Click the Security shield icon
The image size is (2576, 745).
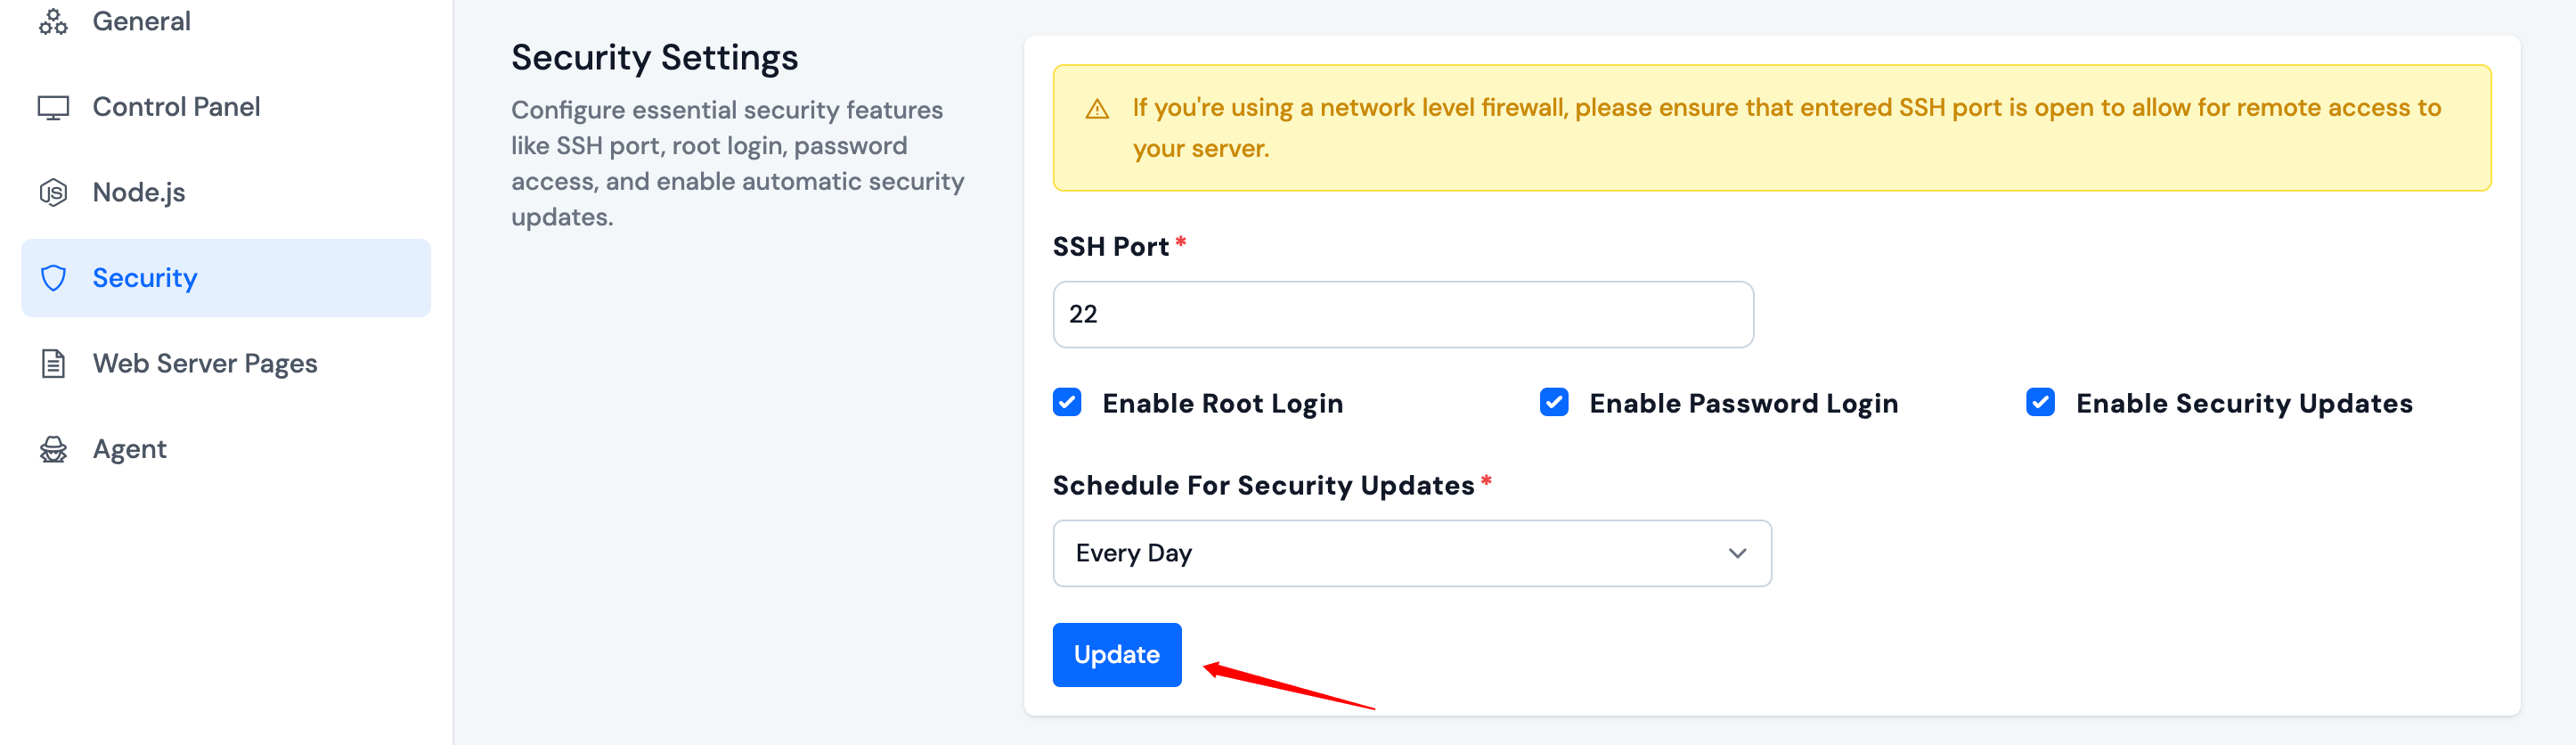[53, 278]
